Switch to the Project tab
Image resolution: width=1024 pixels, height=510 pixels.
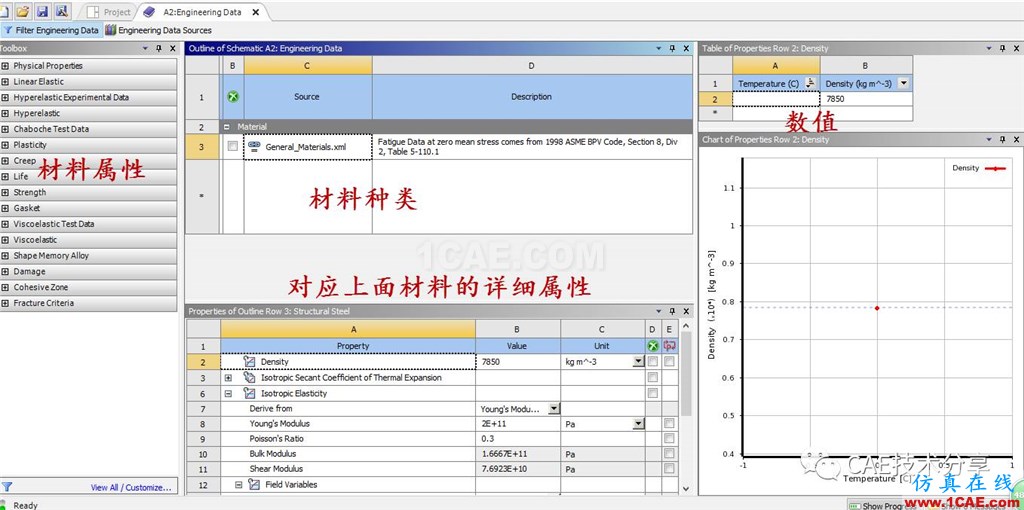109,12
